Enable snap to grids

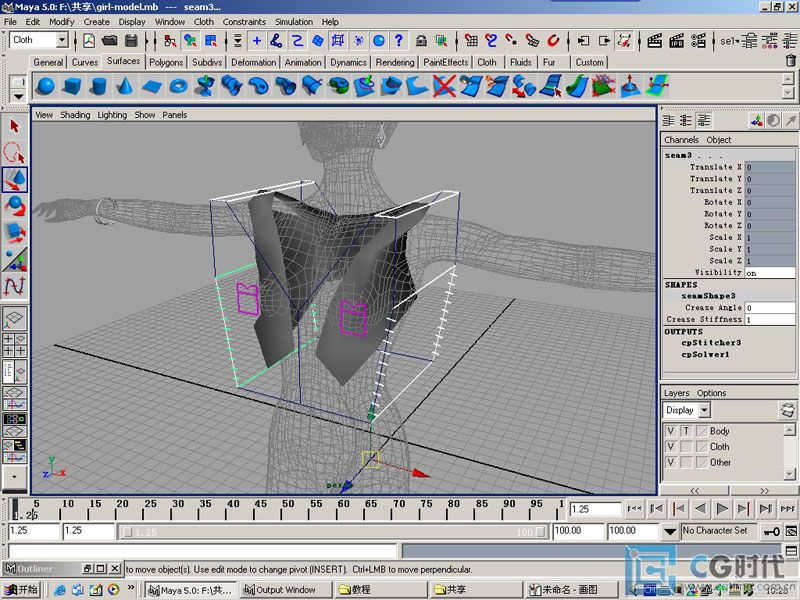(x=471, y=40)
